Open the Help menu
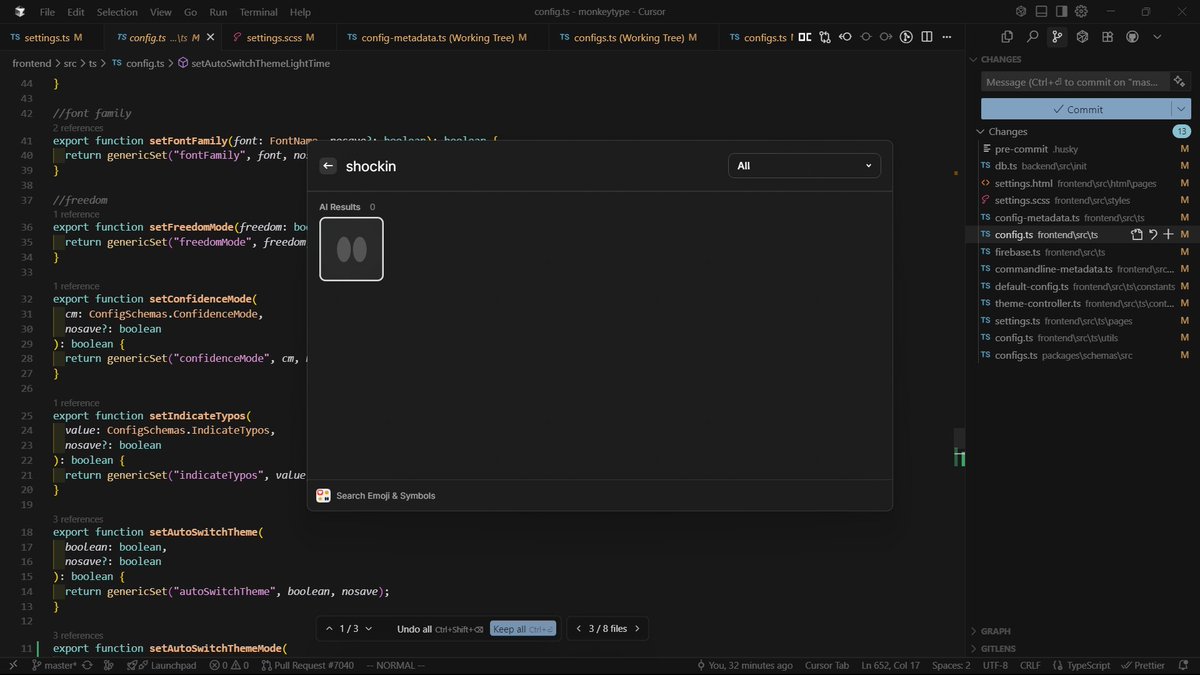The height and width of the screenshot is (675, 1200). pyautogui.click(x=300, y=12)
